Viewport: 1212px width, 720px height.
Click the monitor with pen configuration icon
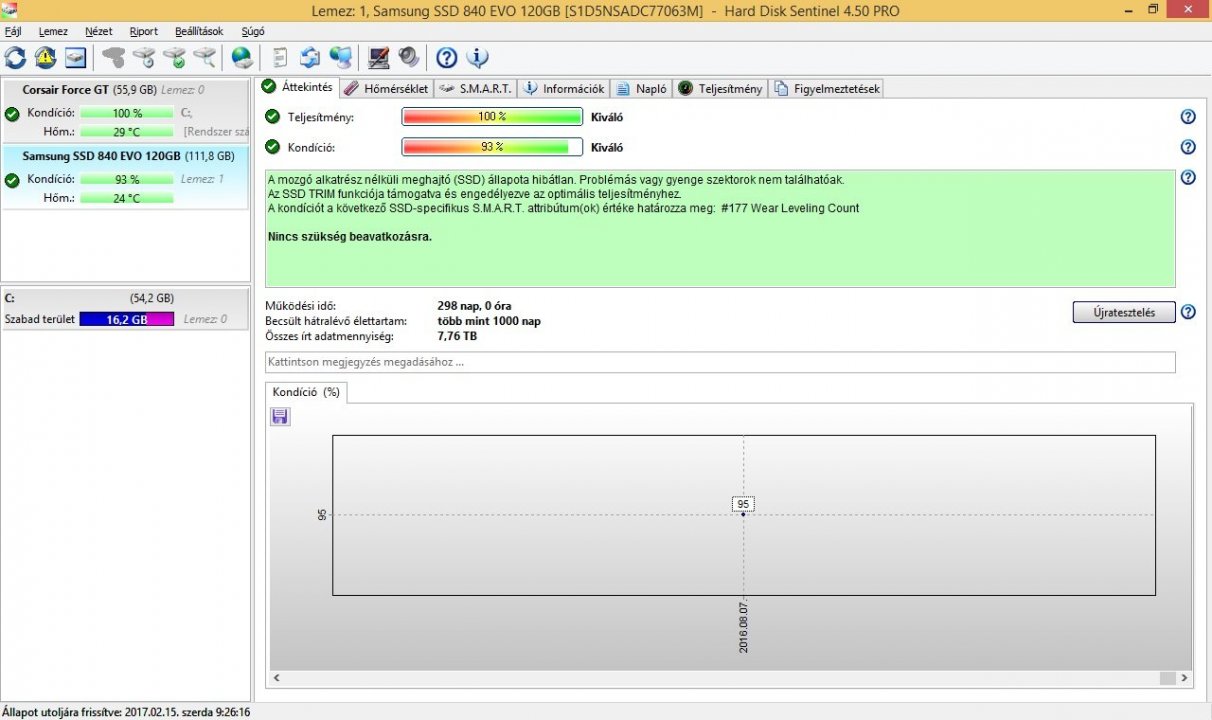click(x=378, y=57)
